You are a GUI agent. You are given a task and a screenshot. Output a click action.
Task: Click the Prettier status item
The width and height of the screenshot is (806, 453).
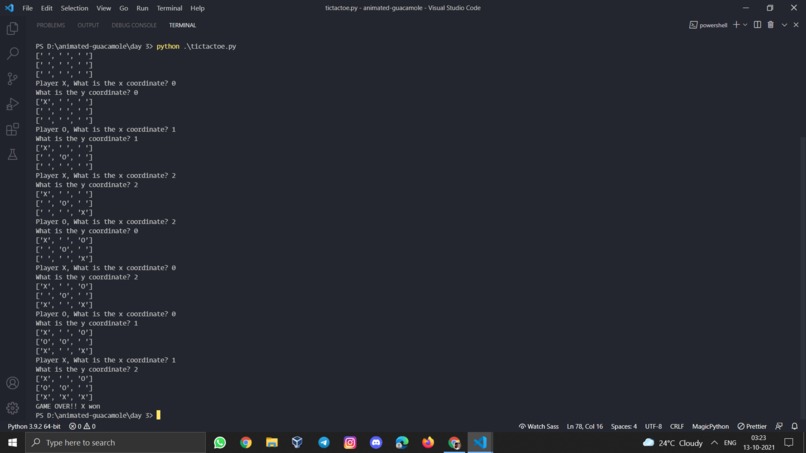[752, 426]
